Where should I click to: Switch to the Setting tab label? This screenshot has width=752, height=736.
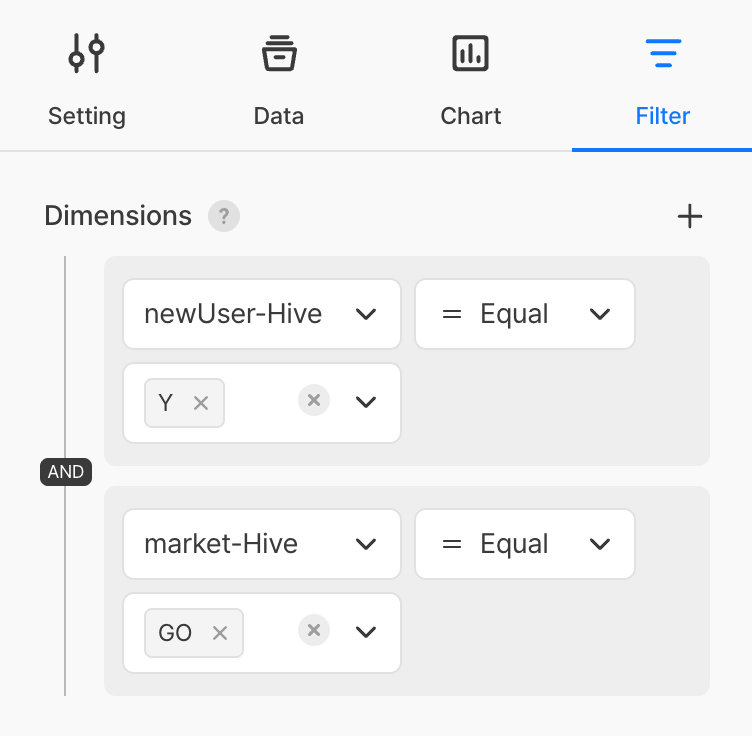pos(87,116)
